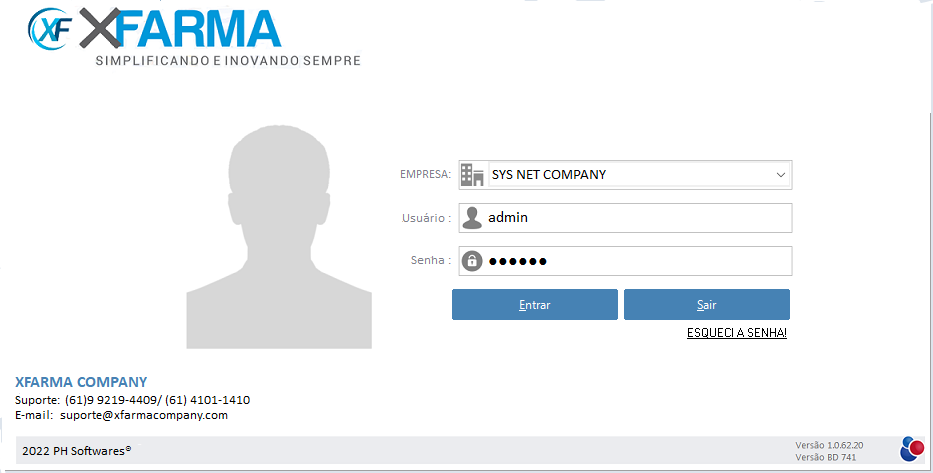Click the Versão 1.0.62.20 label
The image size is (933, 473).
point(829,444)
